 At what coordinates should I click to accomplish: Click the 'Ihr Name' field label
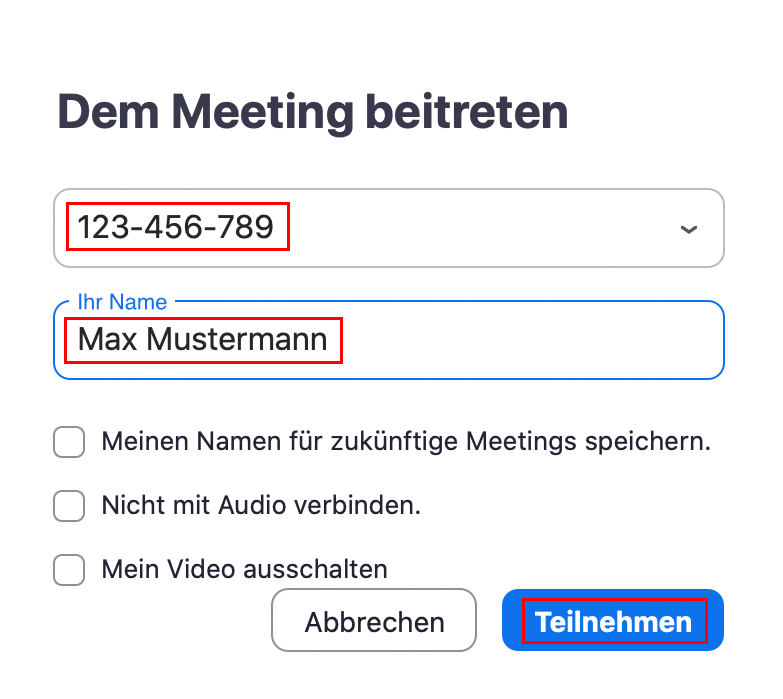pyautogui.click(x=122, y=302)
